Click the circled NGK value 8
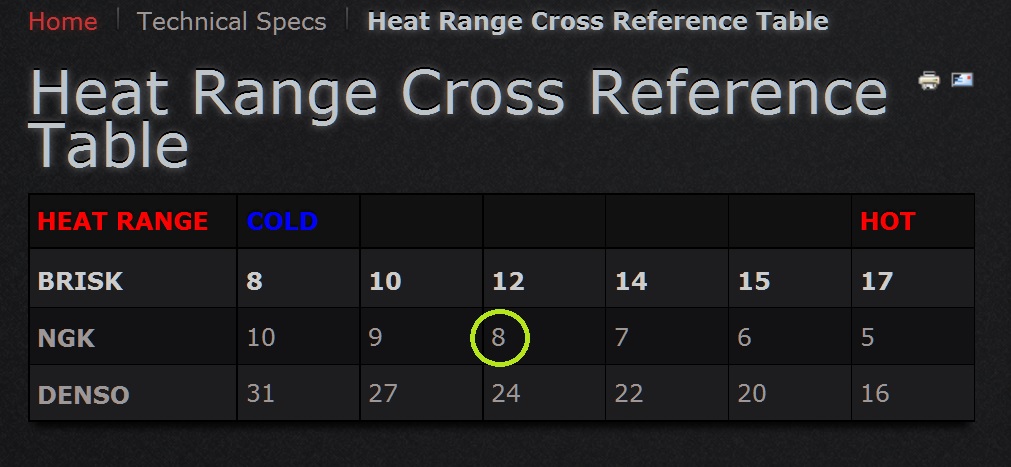This screenshot has height=467, width=1011. 499,337
